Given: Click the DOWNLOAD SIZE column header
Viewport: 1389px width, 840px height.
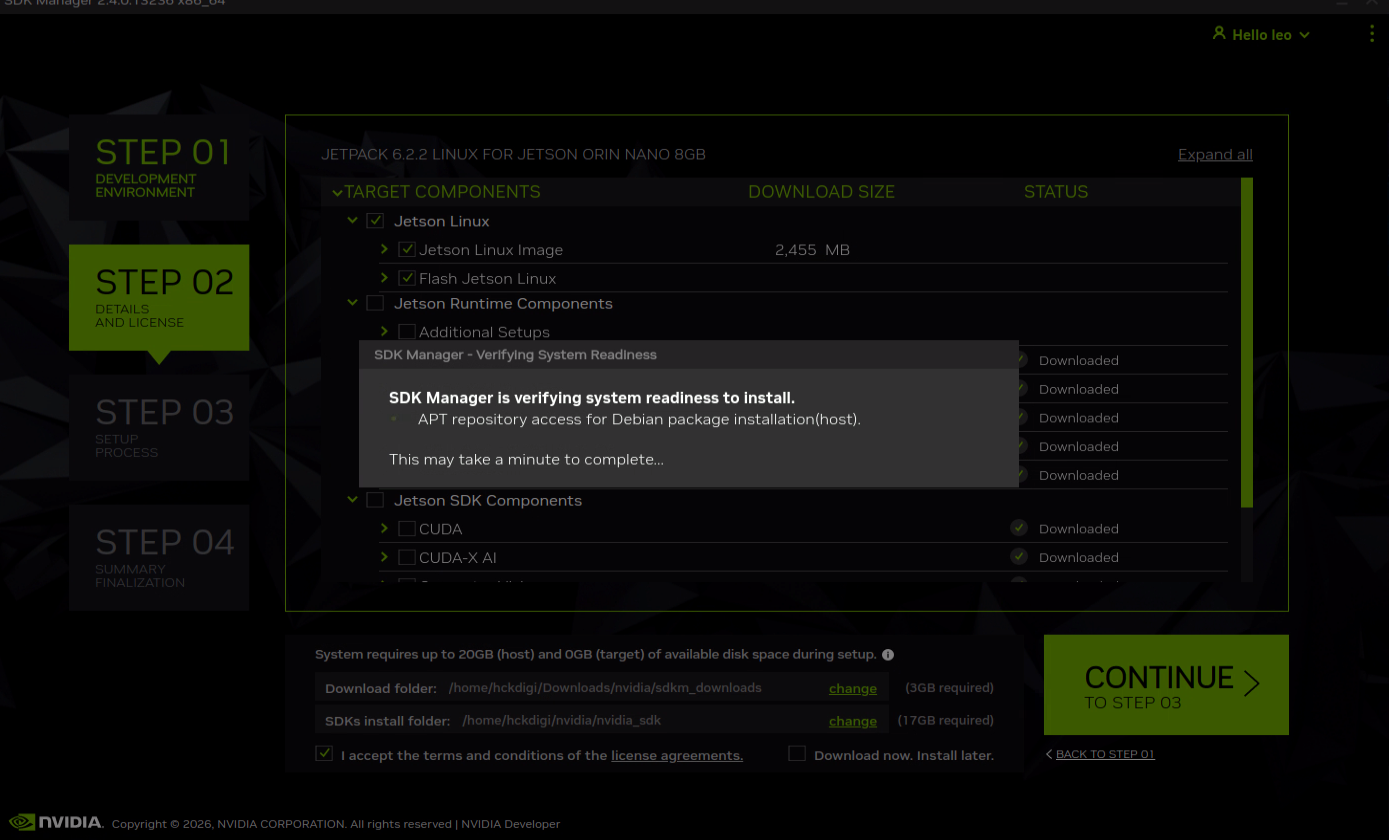Looking at the screenshot, I should coord(821,192).
